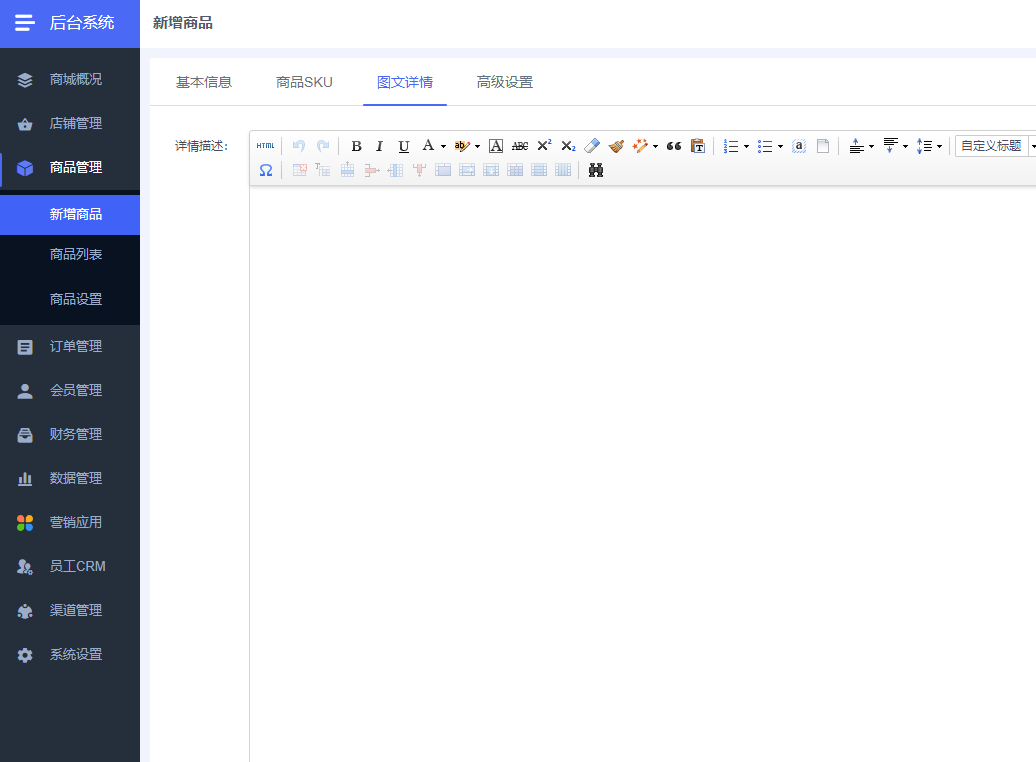Click the delete table row icon

[x=371, y=171]
